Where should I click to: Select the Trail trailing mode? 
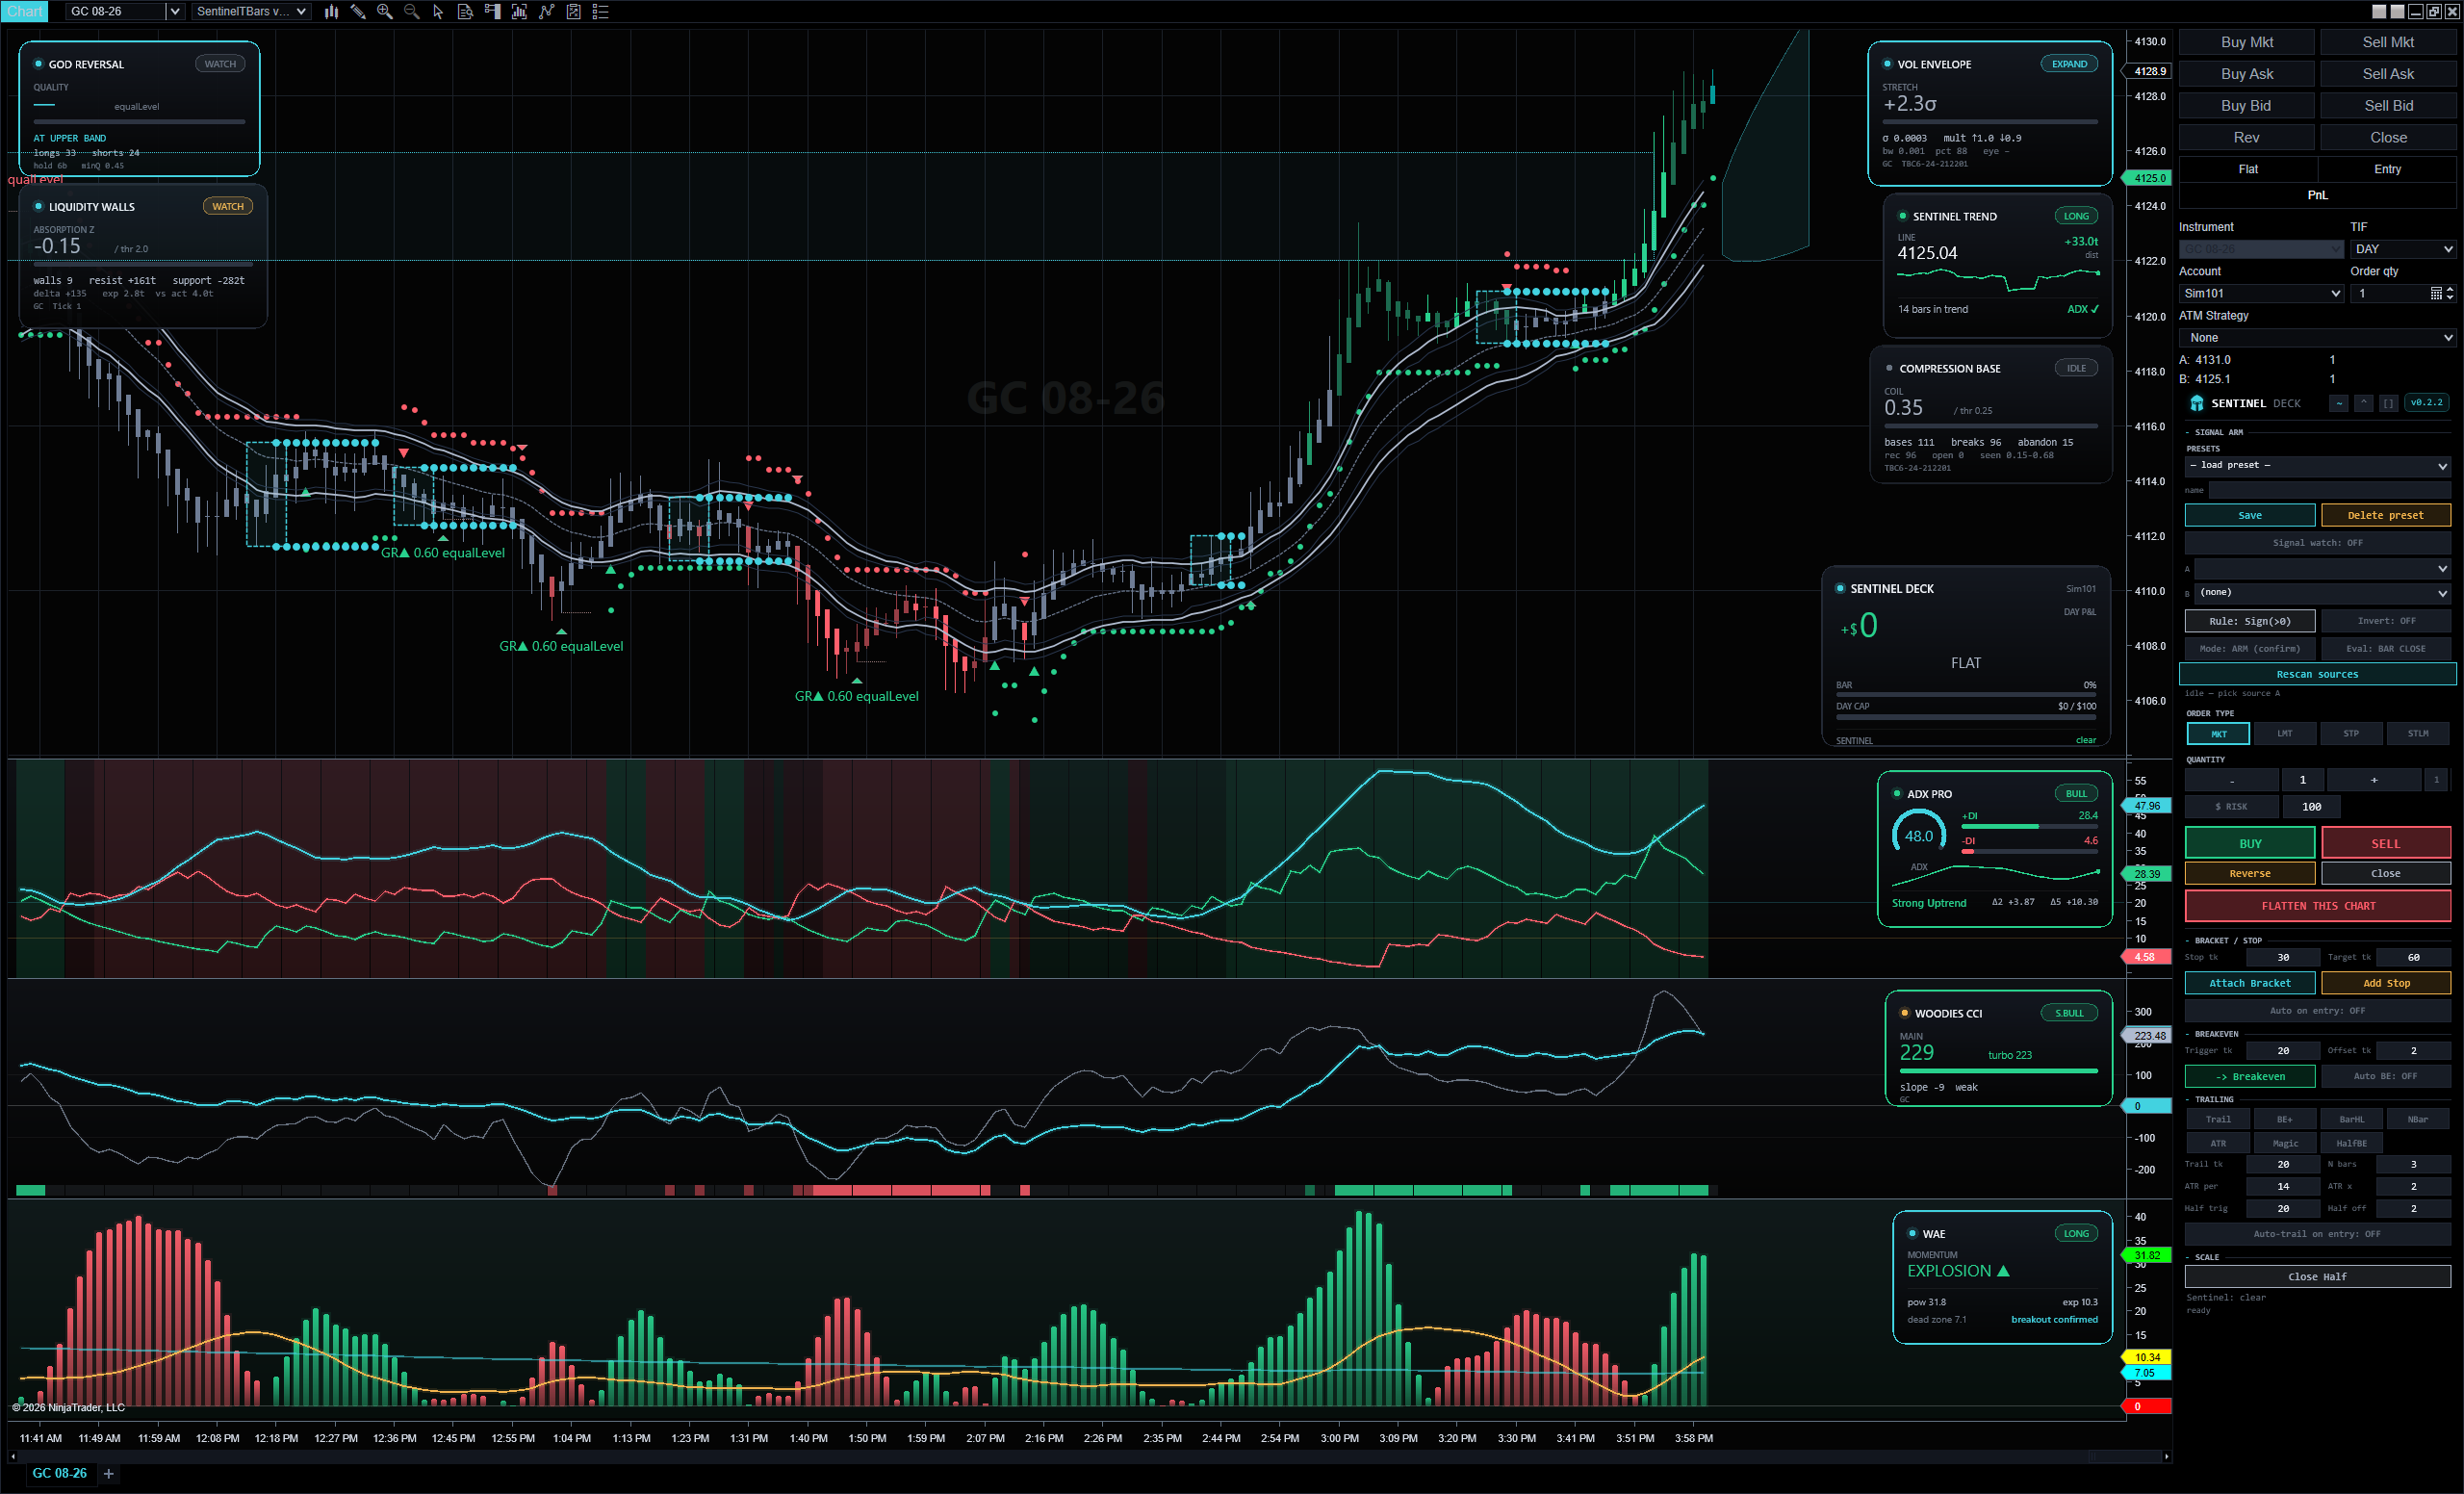(2218, 1120)
